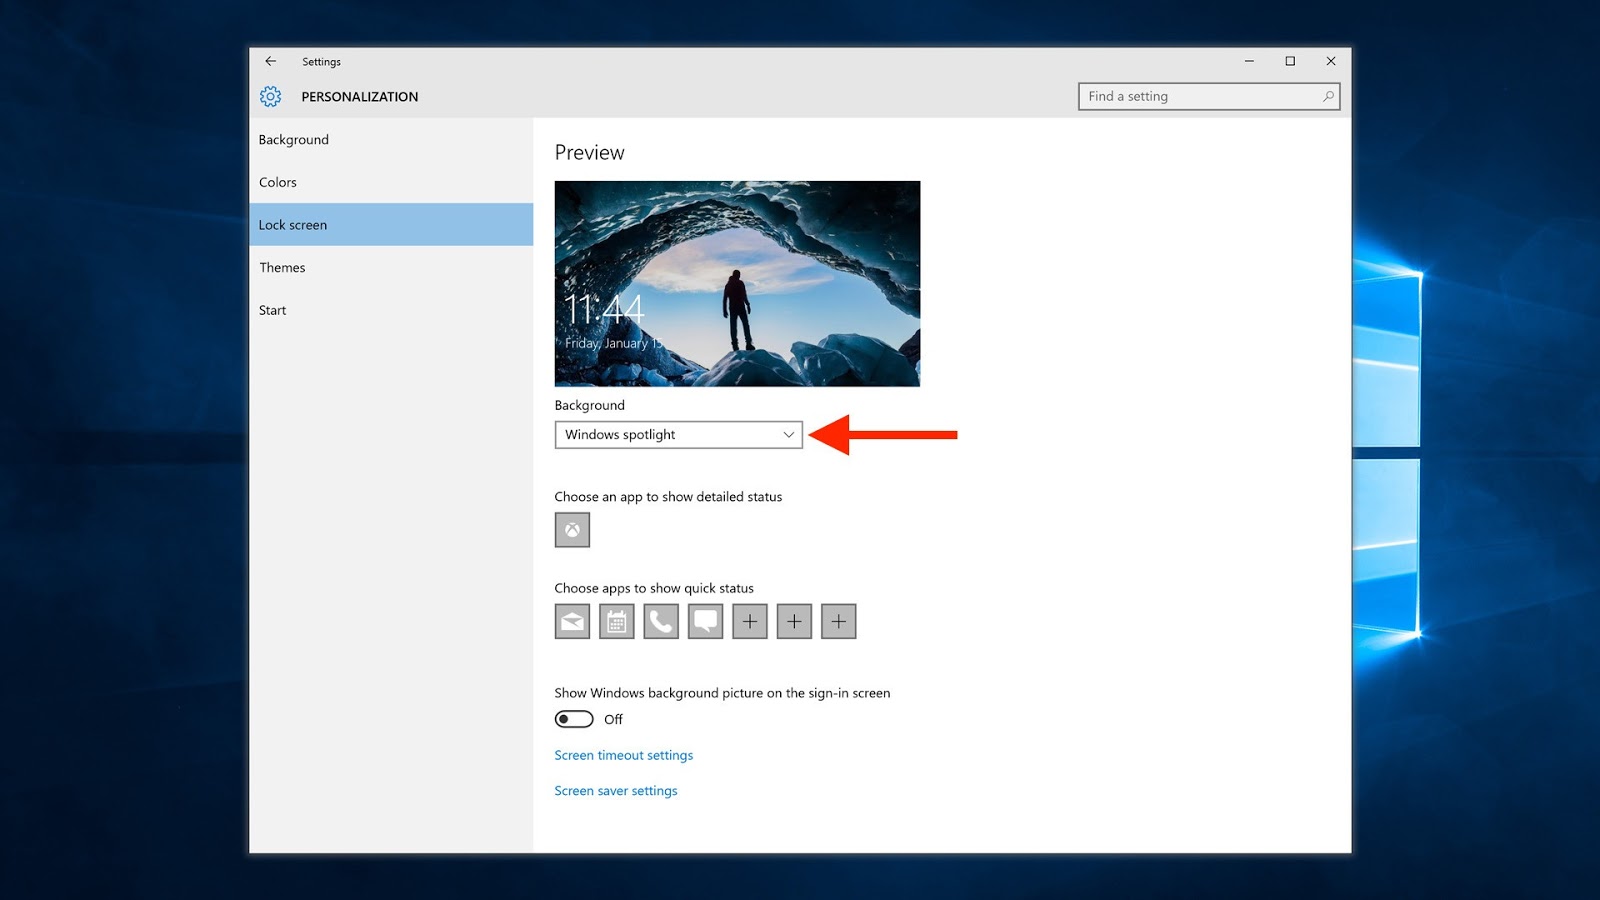Image resolution: width=1600 pixels, height=900 pixels.
Task: Open the Themes section
Action: click(x=282, y=267)
